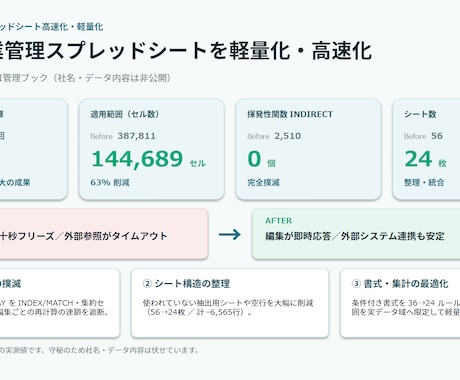
Task: Click the 編集ごとの再計算の連鎖を遮断 line
Action: tap(55, 312)
